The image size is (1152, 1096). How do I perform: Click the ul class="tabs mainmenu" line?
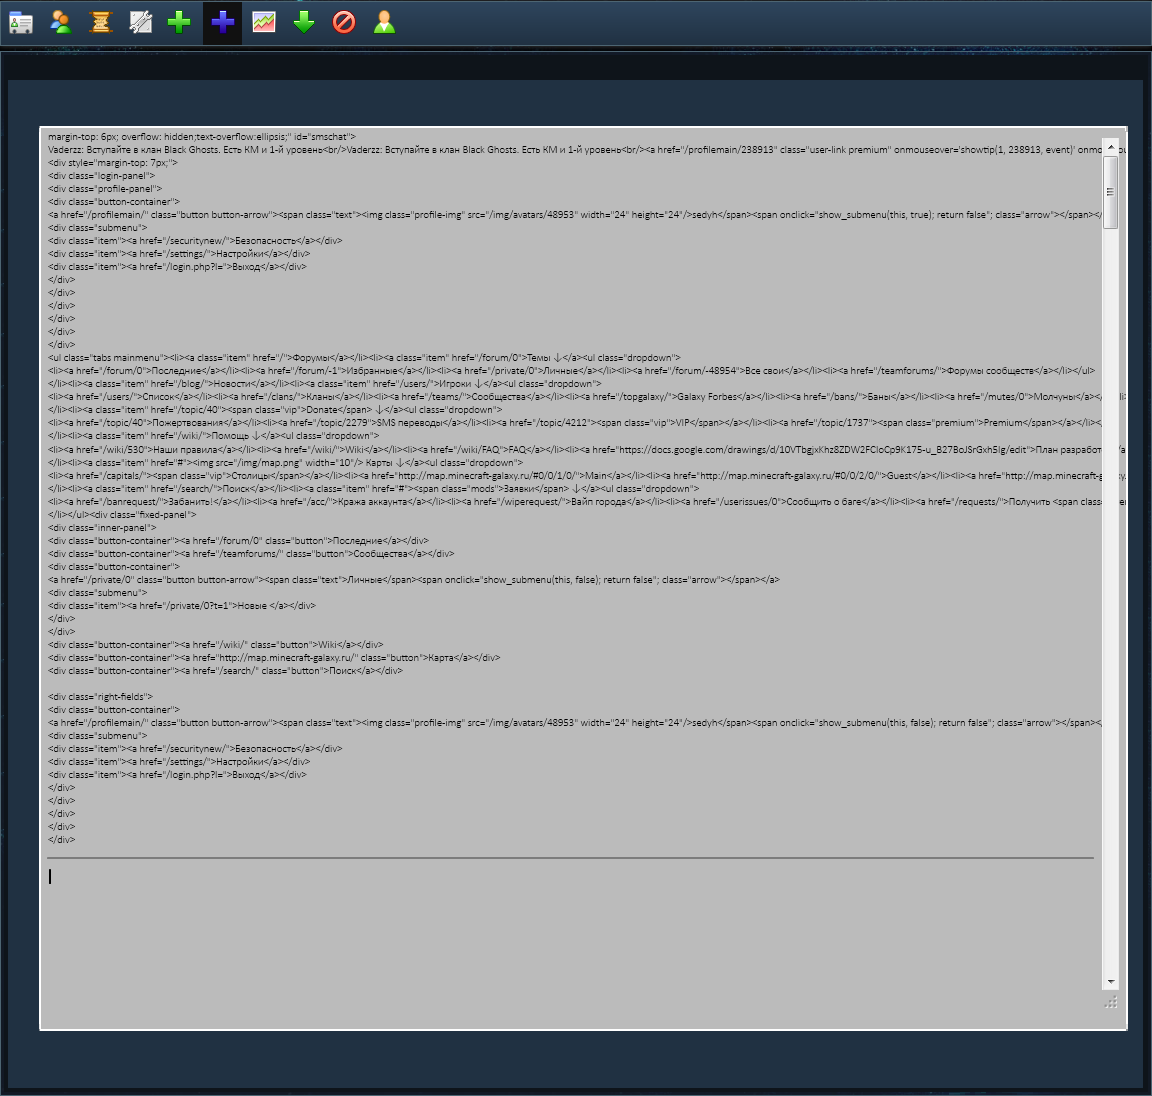(364, 358)
